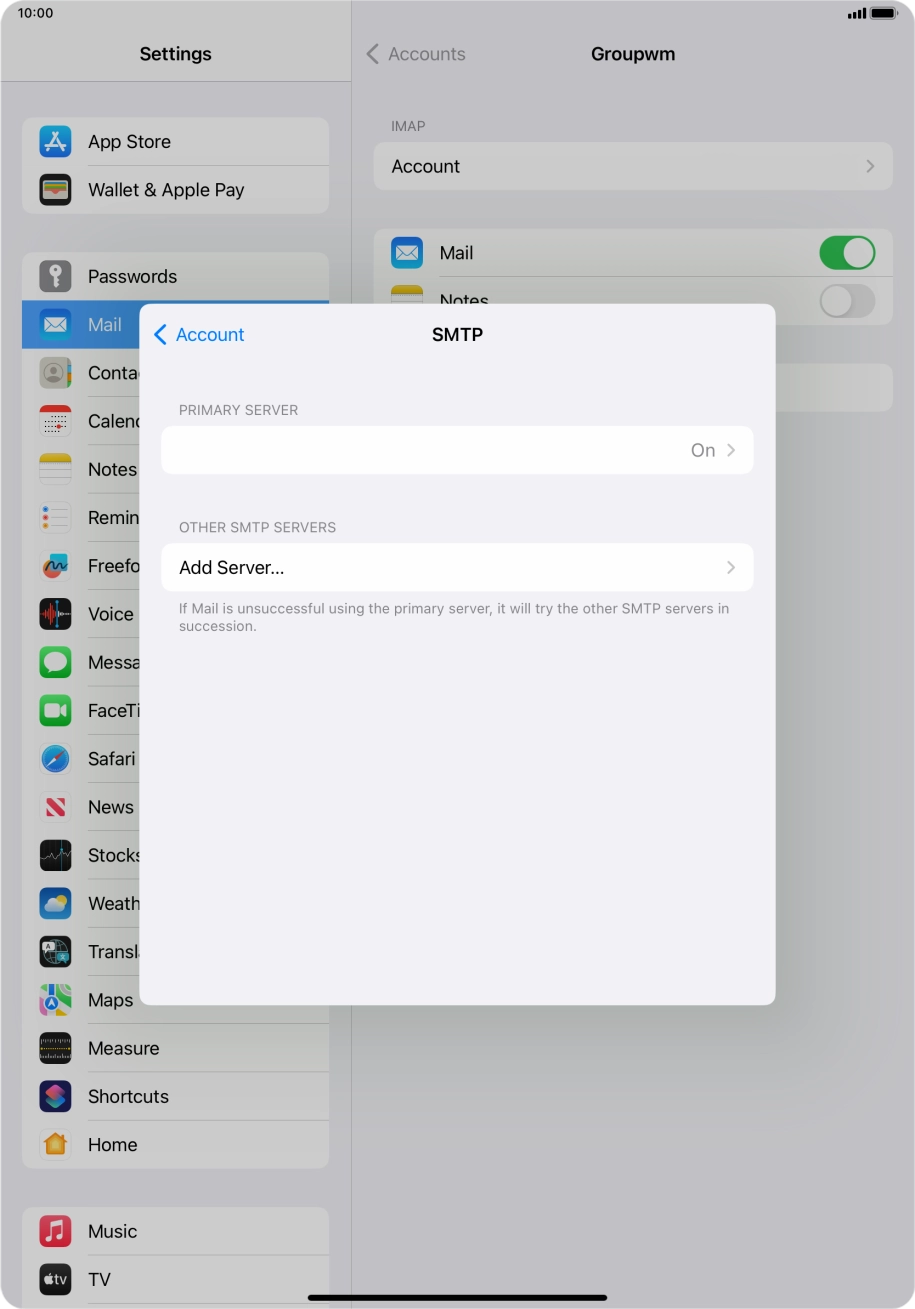Open the primary server row chevron
Image resolution: width=915 pixels, height=1309 pixels.
731,450
